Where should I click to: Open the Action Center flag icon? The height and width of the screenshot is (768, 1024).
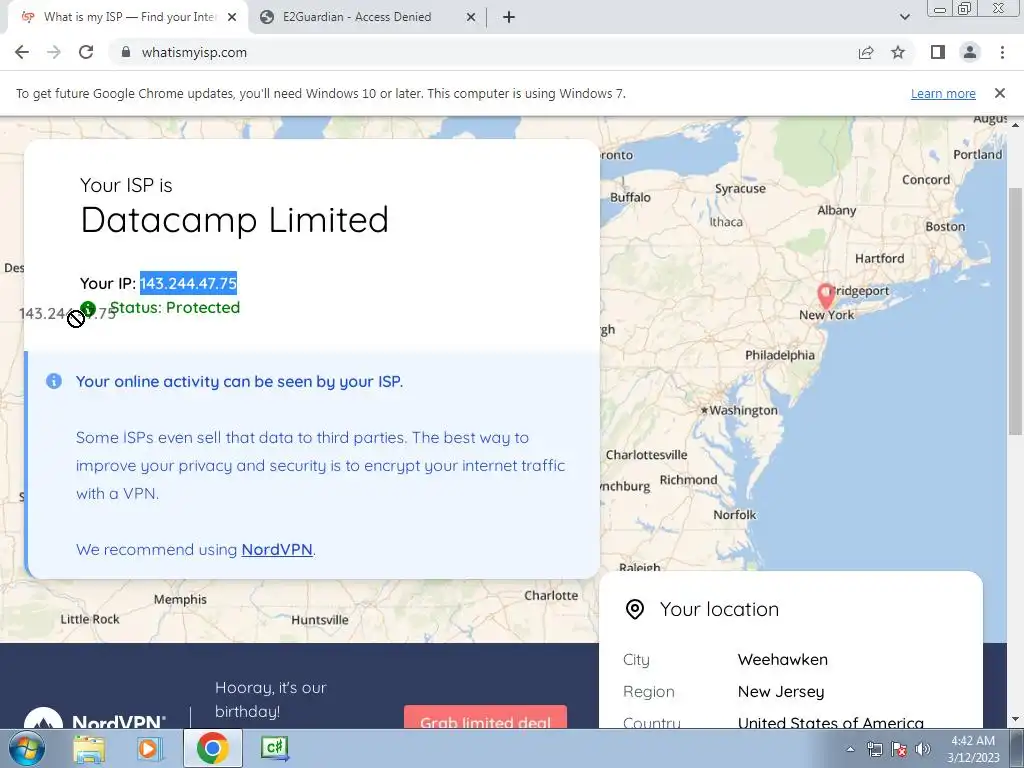click(x=899, y=749)
